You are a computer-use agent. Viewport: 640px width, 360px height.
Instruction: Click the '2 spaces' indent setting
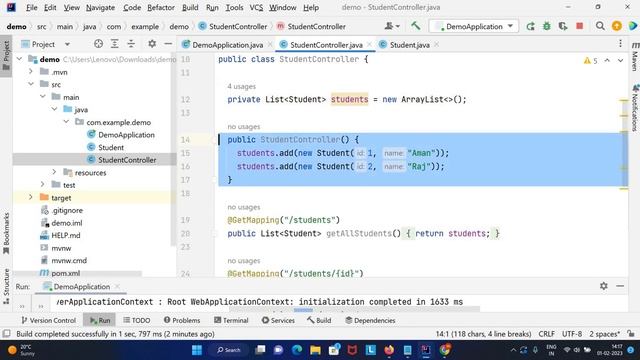[604, 334]
